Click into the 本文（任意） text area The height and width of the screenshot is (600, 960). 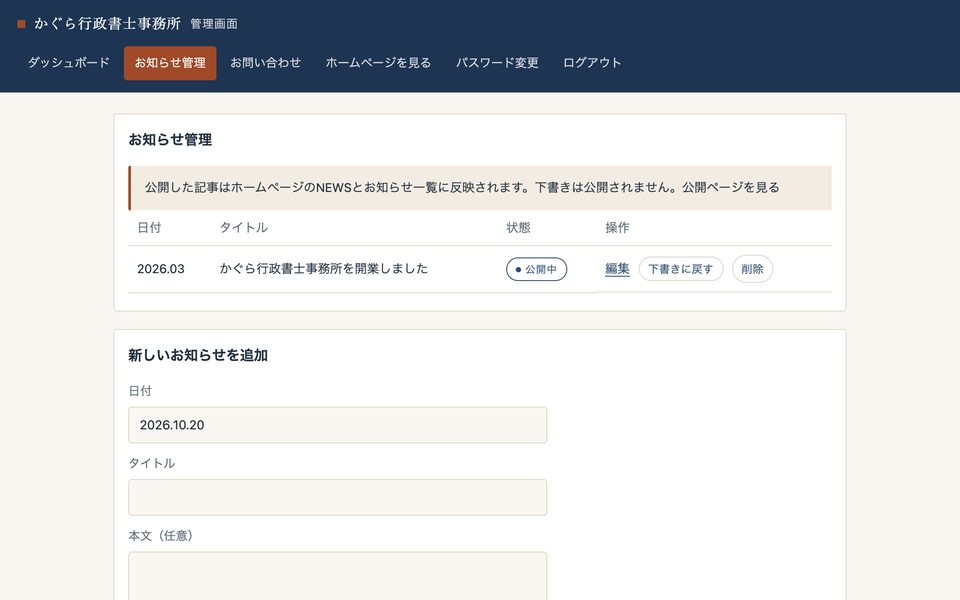point(337,576)
